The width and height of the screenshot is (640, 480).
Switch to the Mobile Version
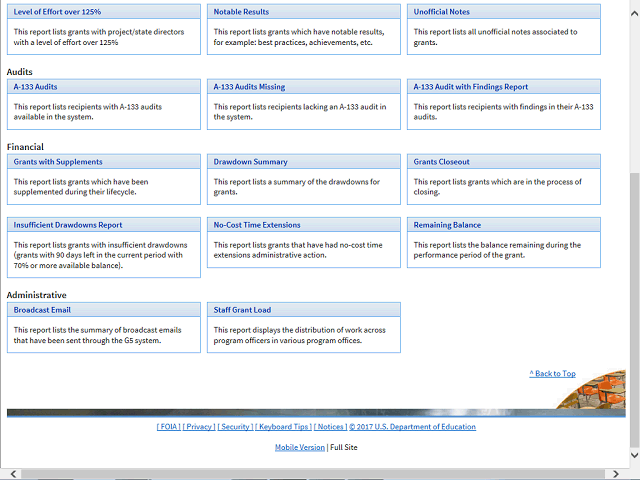point(300,448)
